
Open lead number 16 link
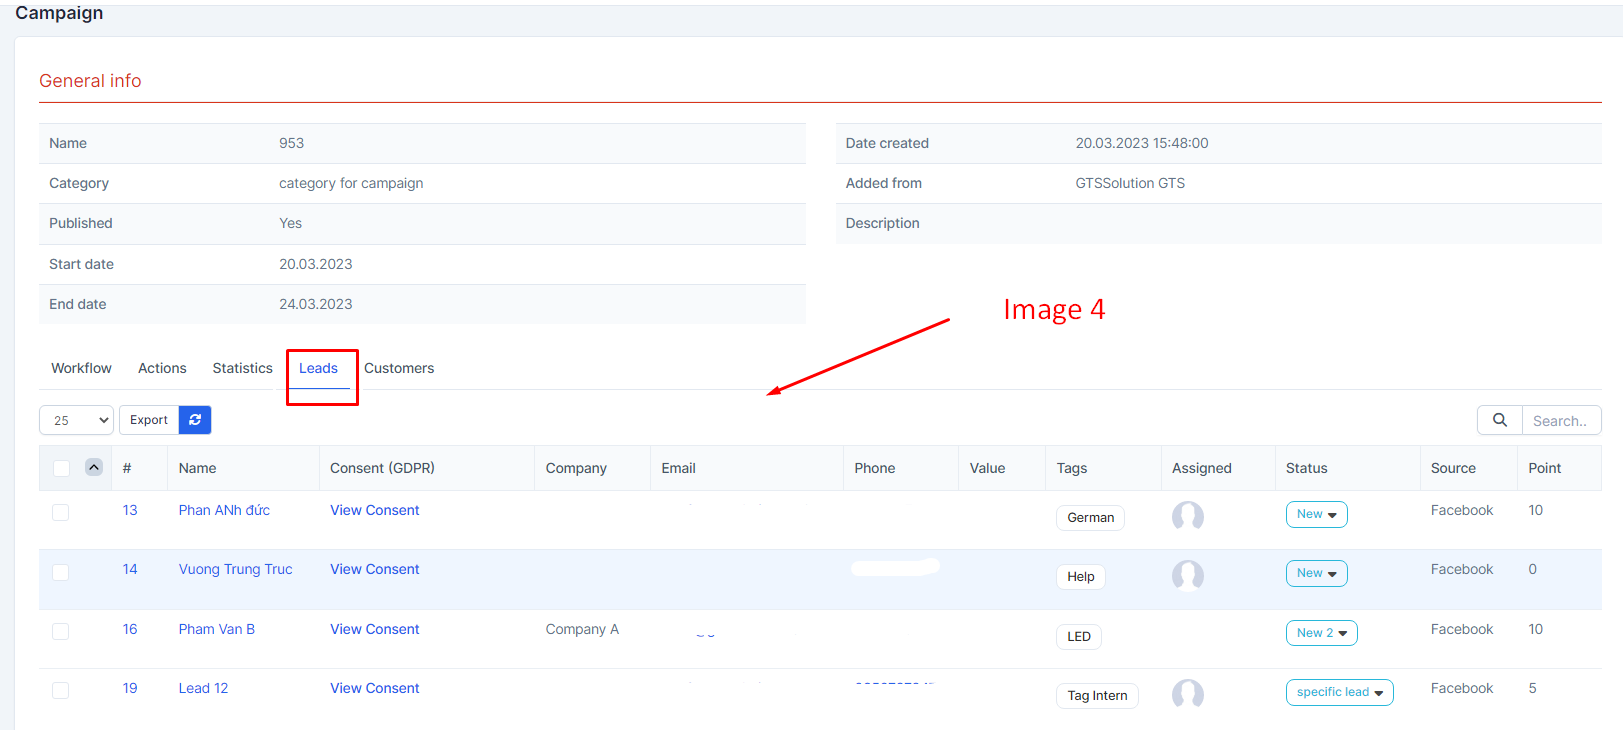point(130,629)
